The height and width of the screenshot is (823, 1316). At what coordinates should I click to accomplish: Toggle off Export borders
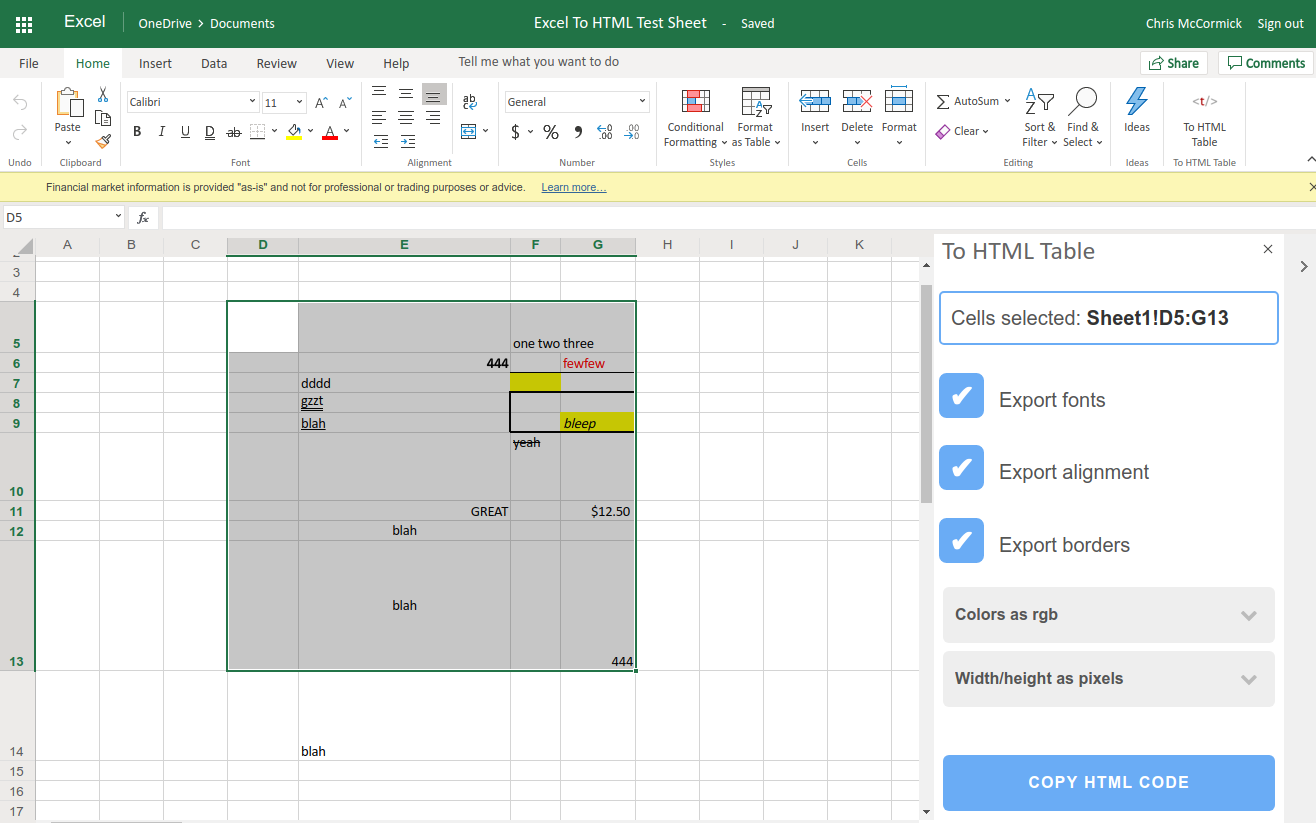[961, 540]
